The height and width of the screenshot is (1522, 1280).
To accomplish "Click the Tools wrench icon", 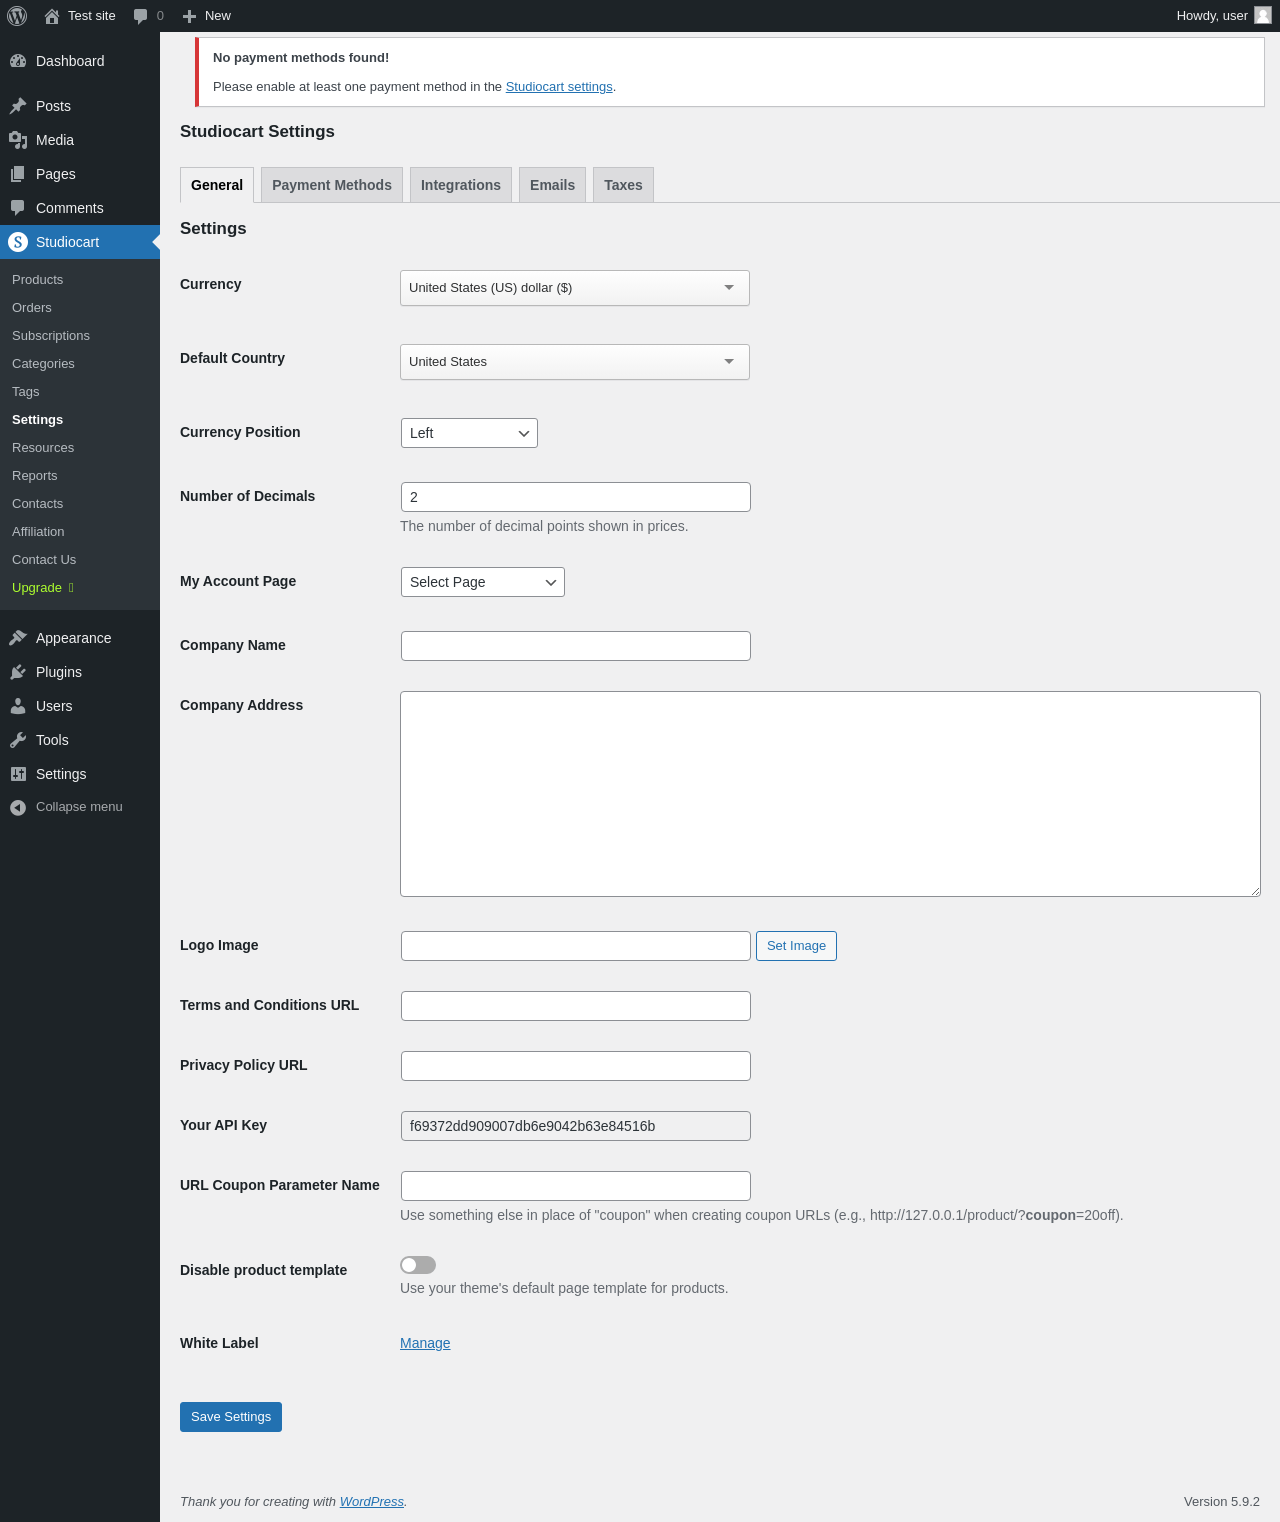I will point(18,740).
